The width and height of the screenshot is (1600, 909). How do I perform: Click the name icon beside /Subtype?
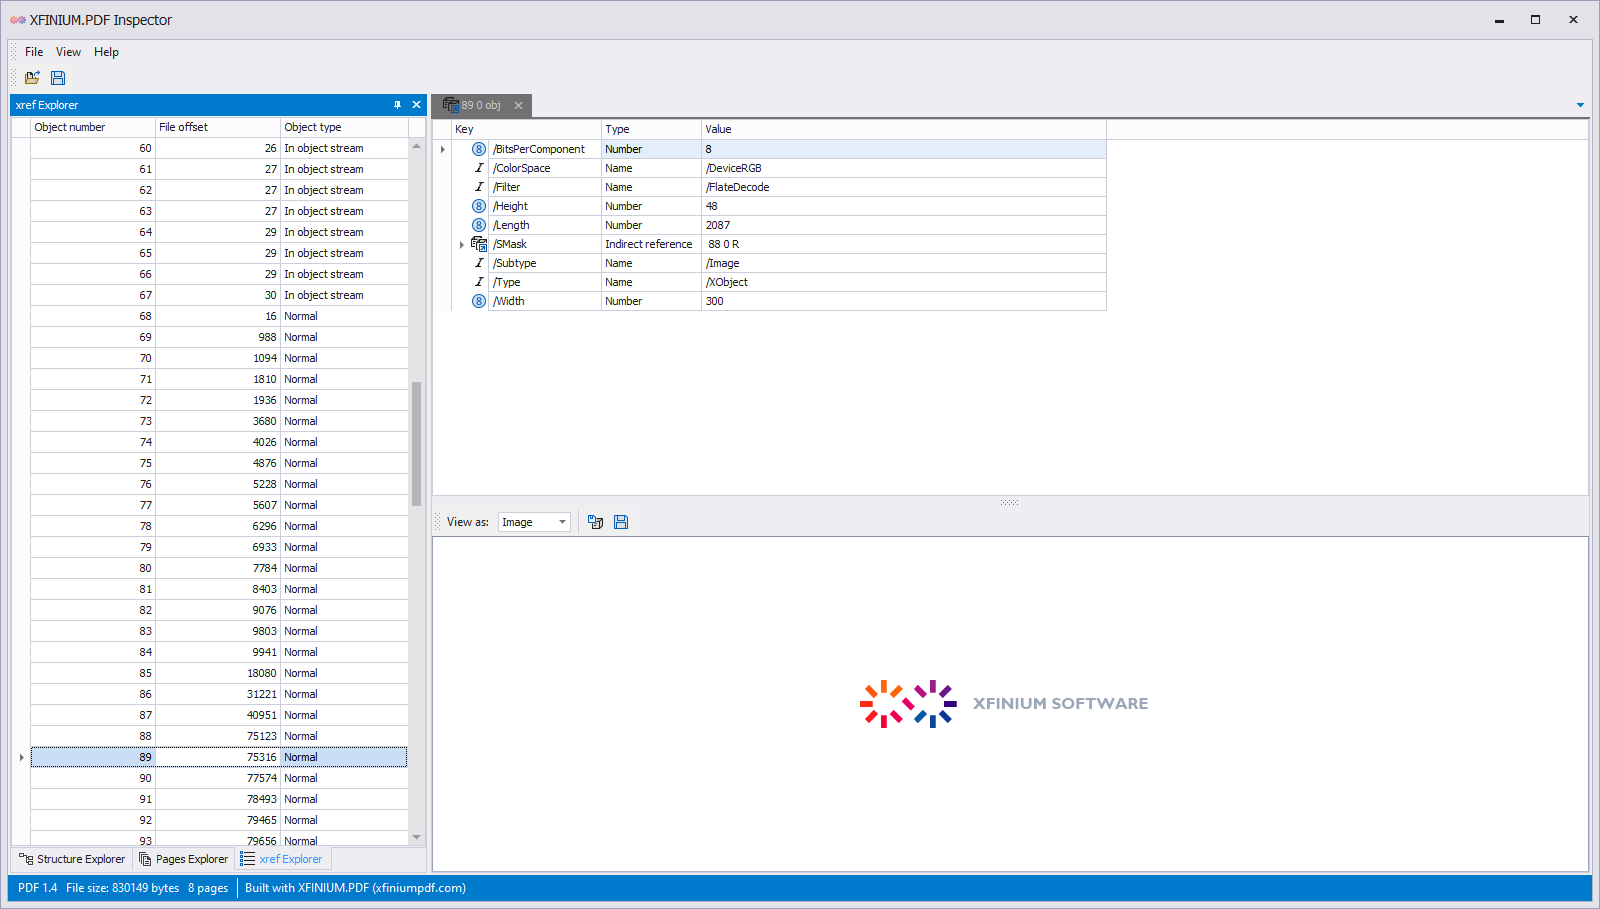coord(479,263)
